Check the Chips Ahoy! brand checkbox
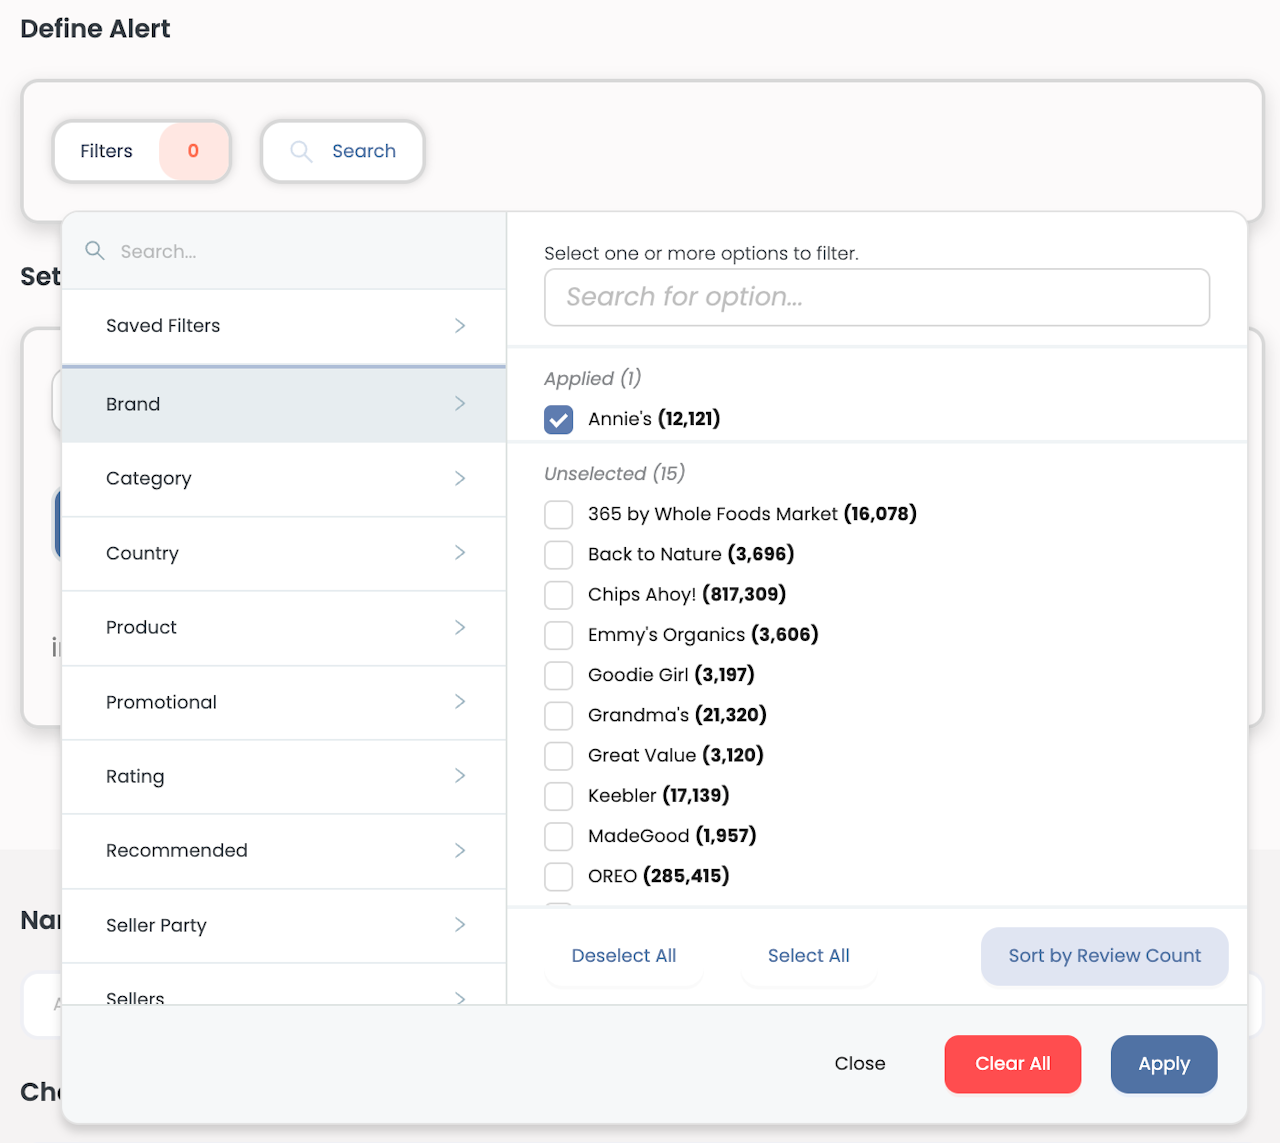 coord(559,595)
